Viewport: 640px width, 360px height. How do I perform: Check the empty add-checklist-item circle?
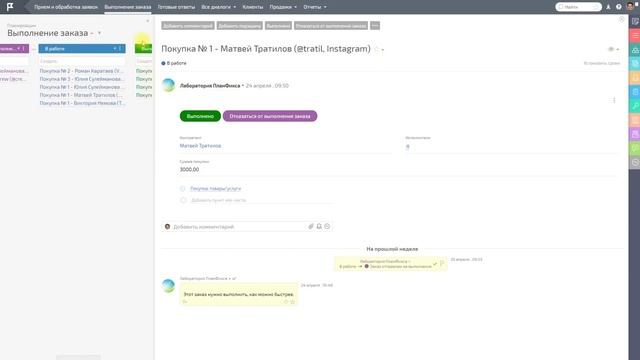(x=183, y=200)
